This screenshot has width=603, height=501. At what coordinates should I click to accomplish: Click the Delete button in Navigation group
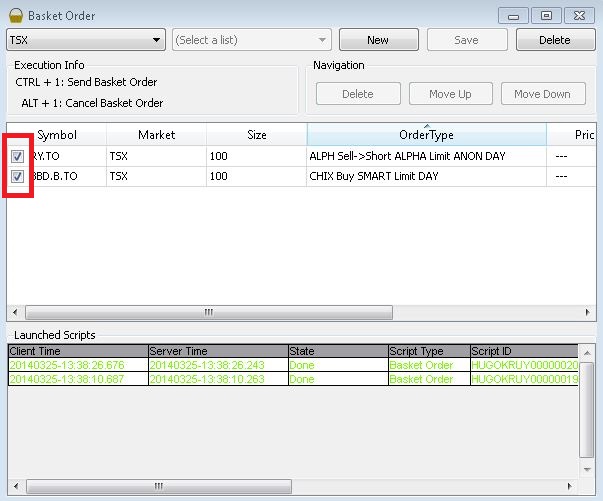[357, 94]
